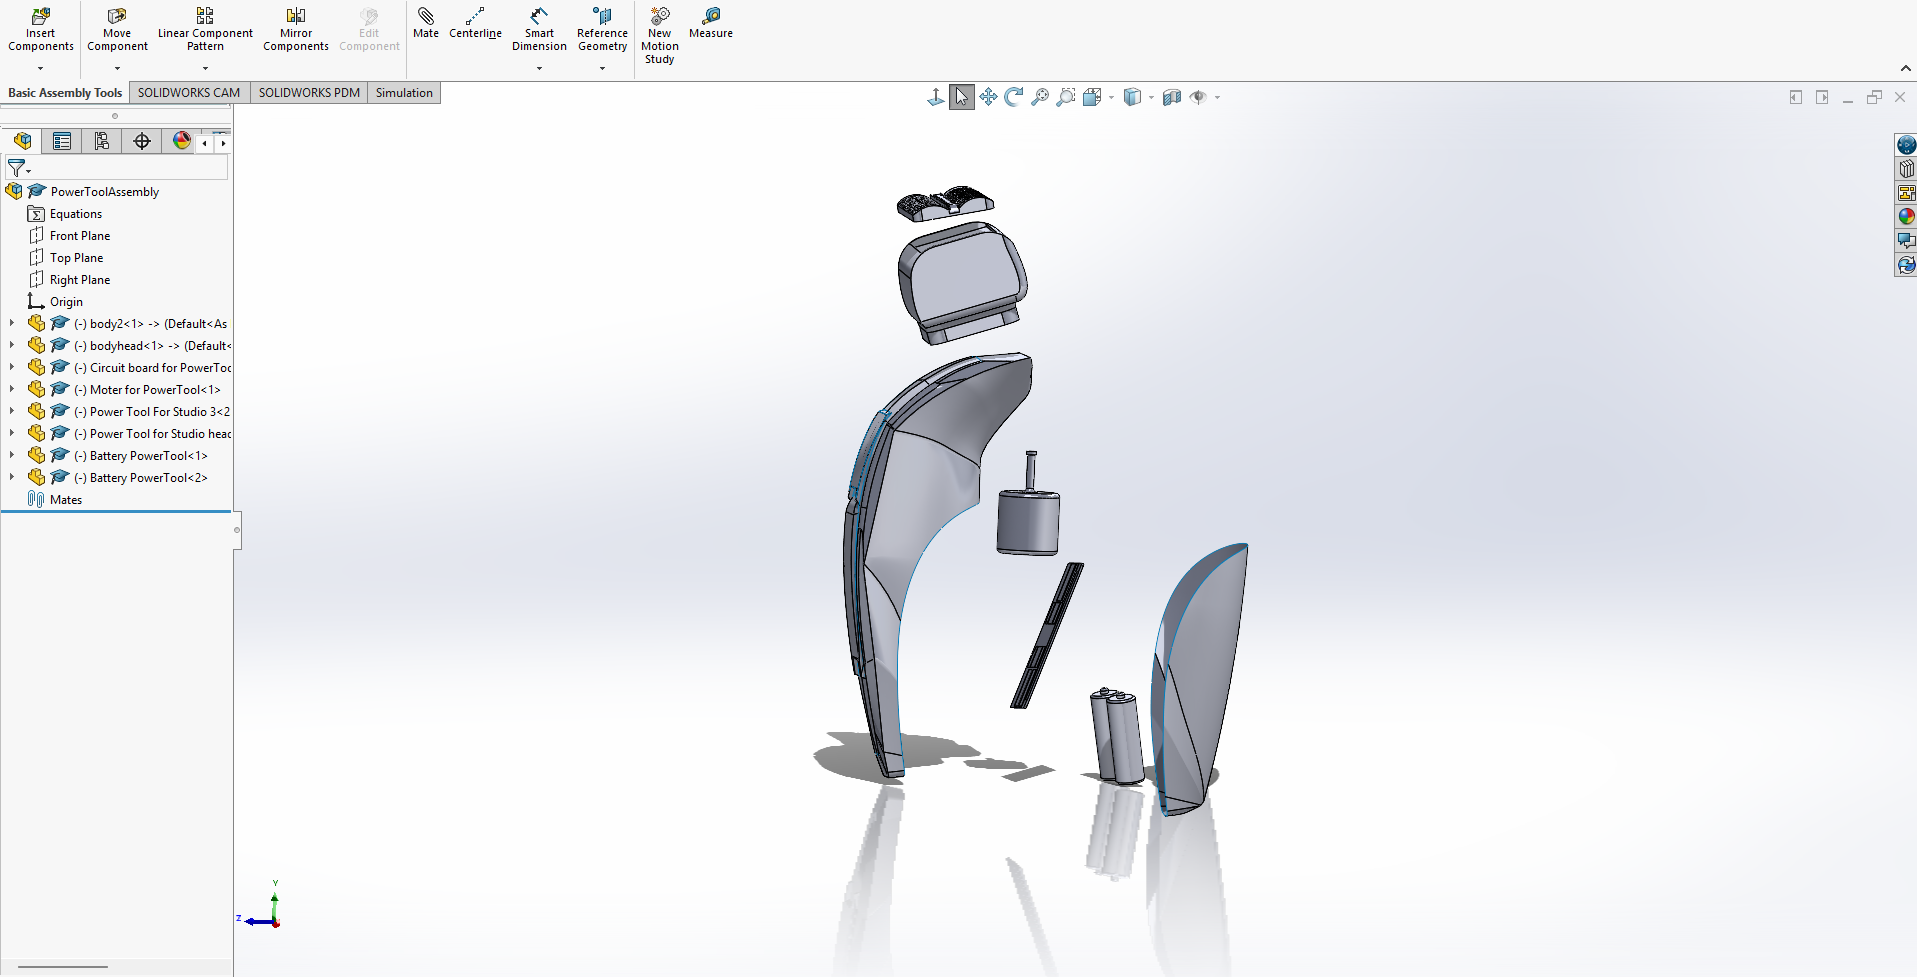Select the Front Plane item
Viewport: 1917px width, 977px height.
[80, 236]
